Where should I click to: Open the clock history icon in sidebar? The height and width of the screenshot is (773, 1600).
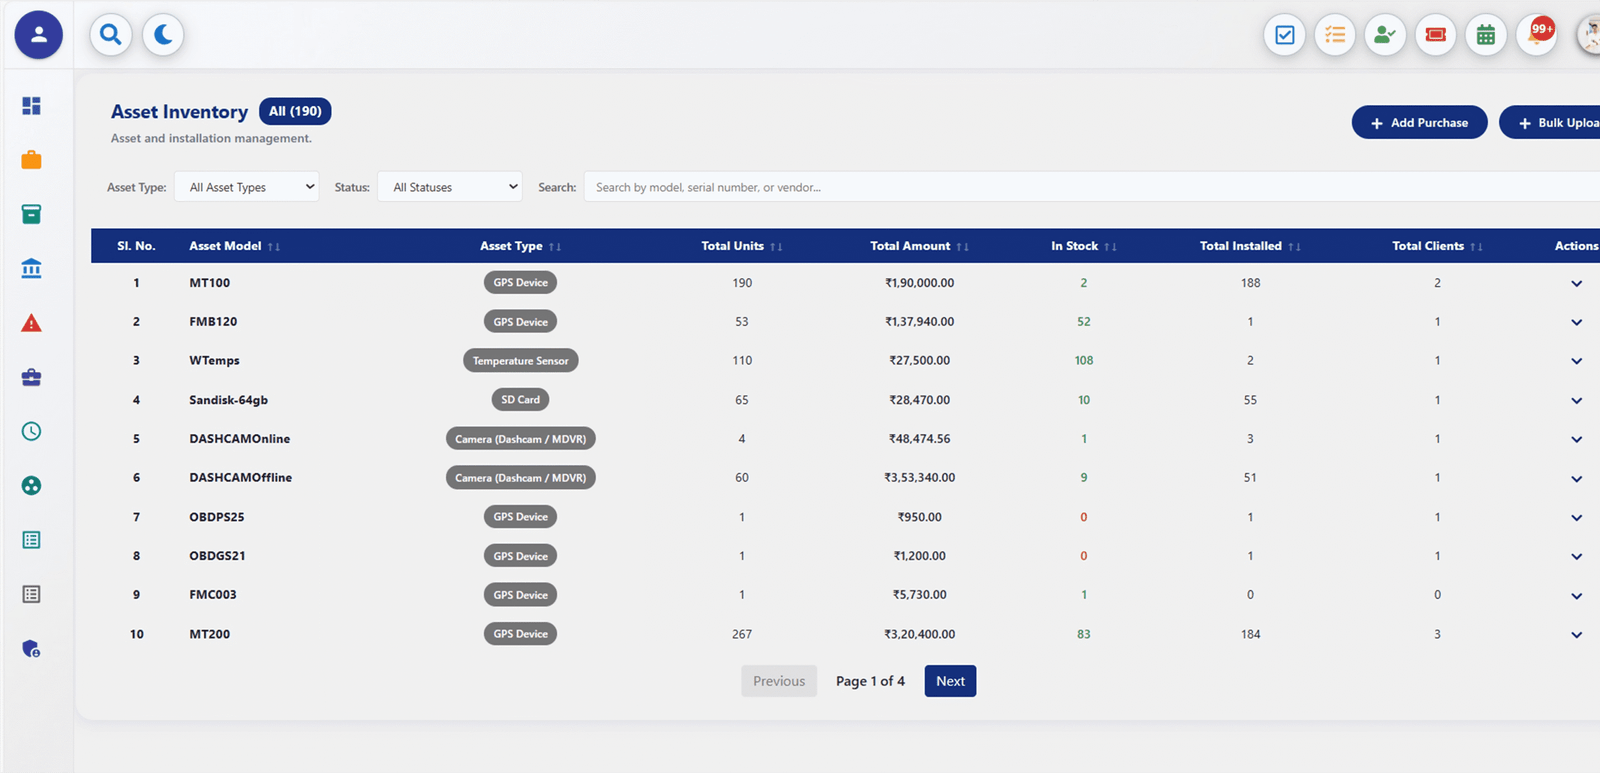pyautogui.click(x=31, y=431)
